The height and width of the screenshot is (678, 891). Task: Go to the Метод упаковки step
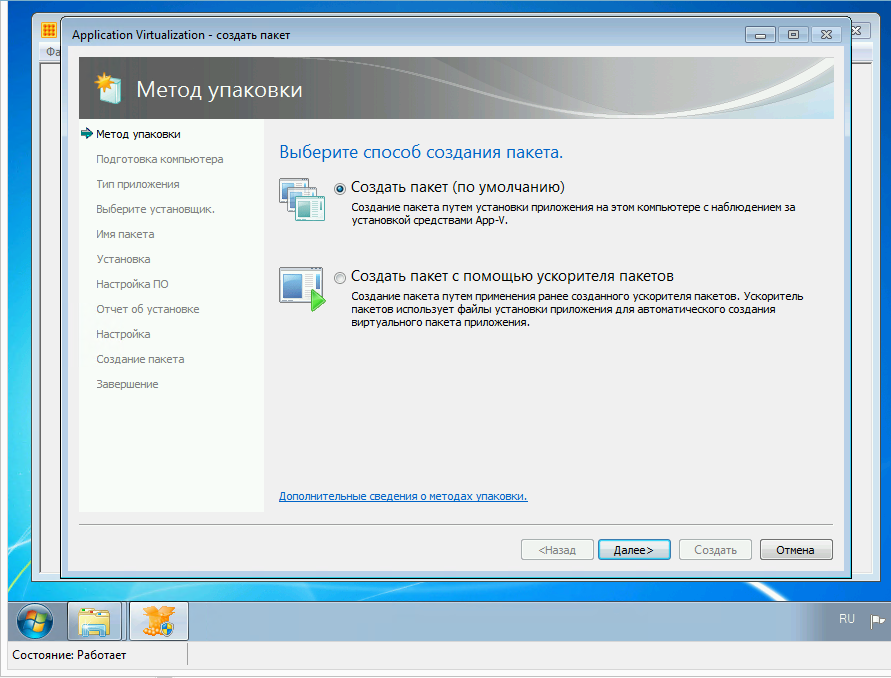[138, 134]
